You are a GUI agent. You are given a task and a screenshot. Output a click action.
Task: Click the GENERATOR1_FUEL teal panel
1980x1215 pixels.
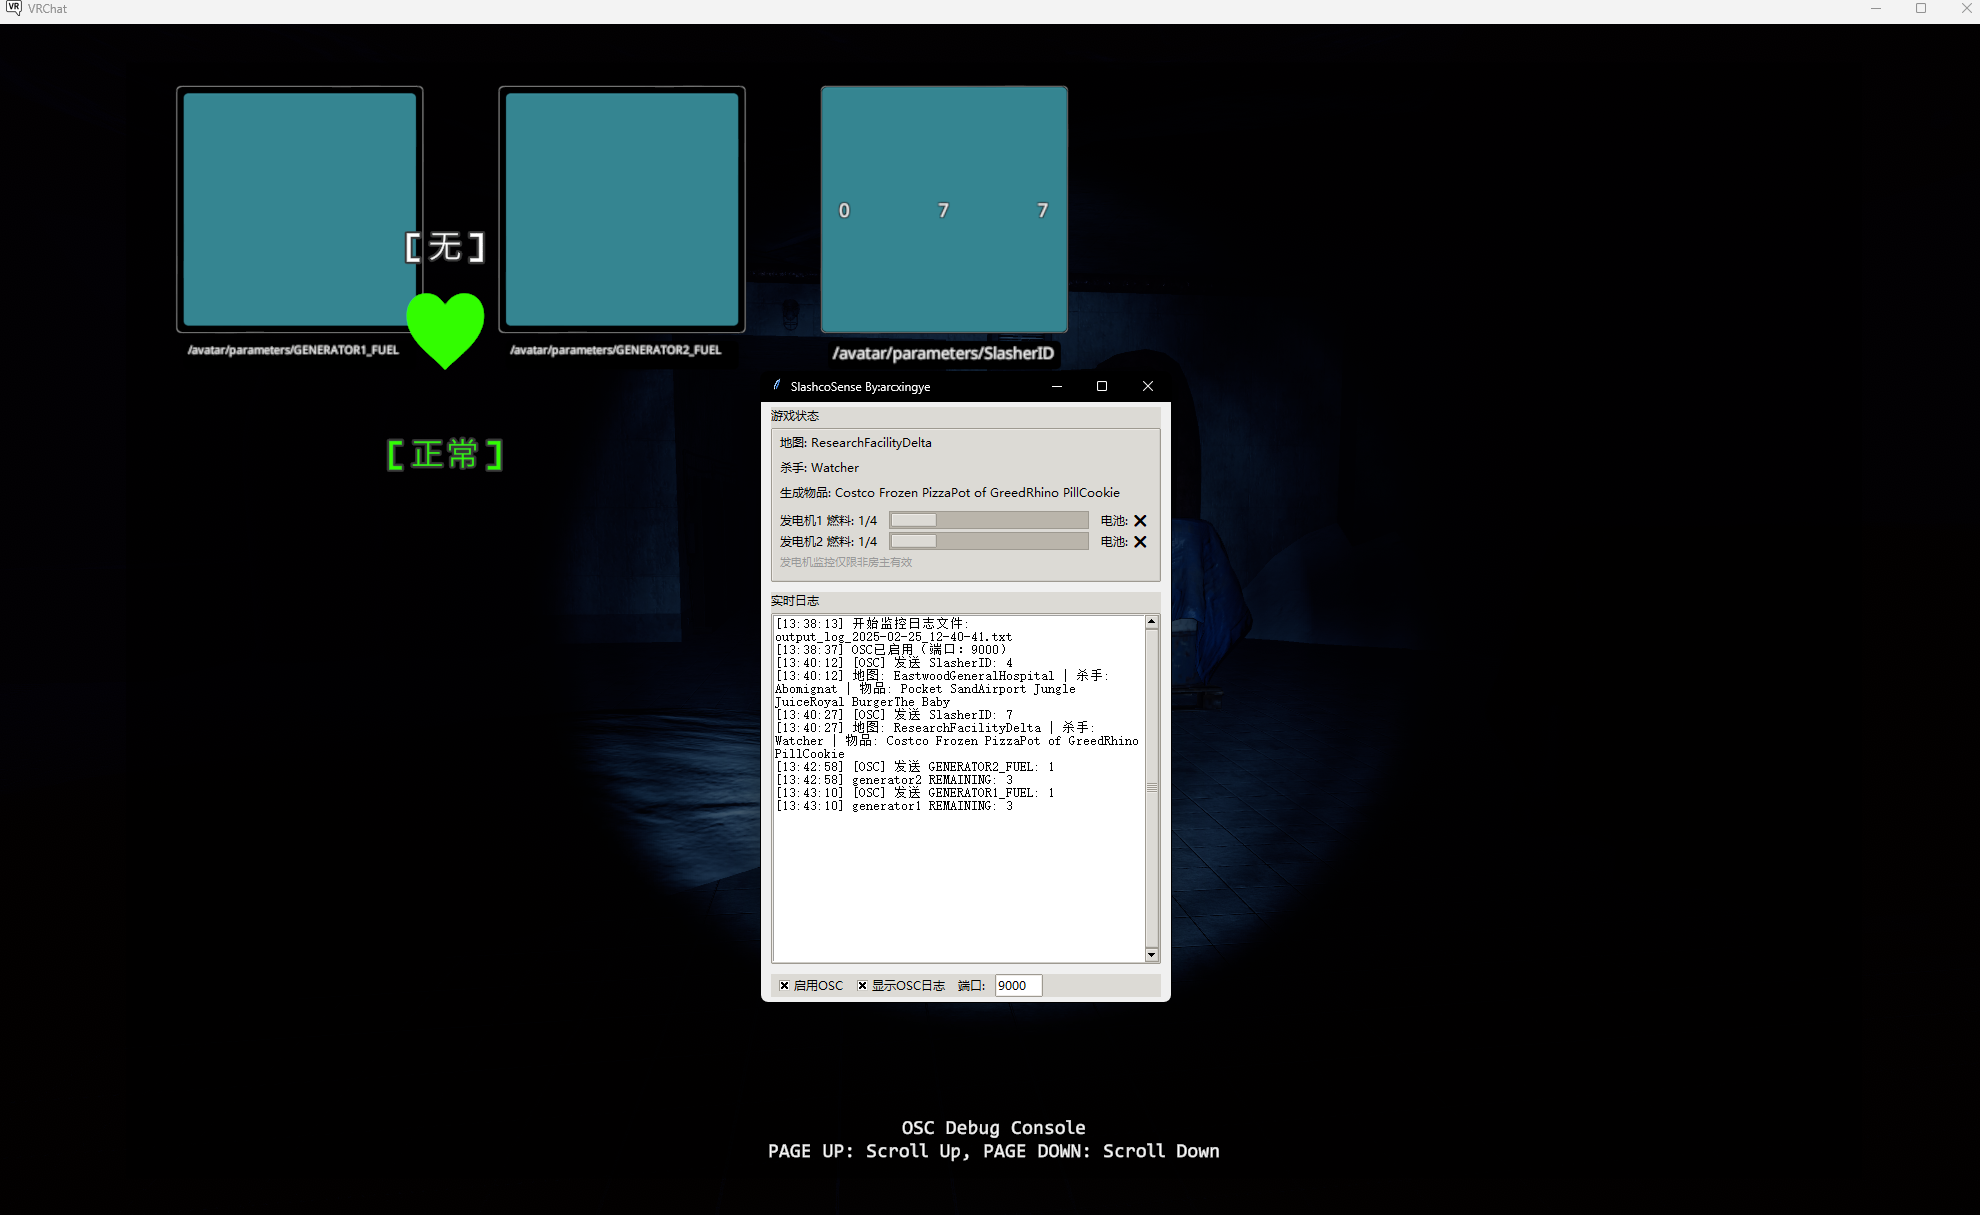tap(298, 210)
